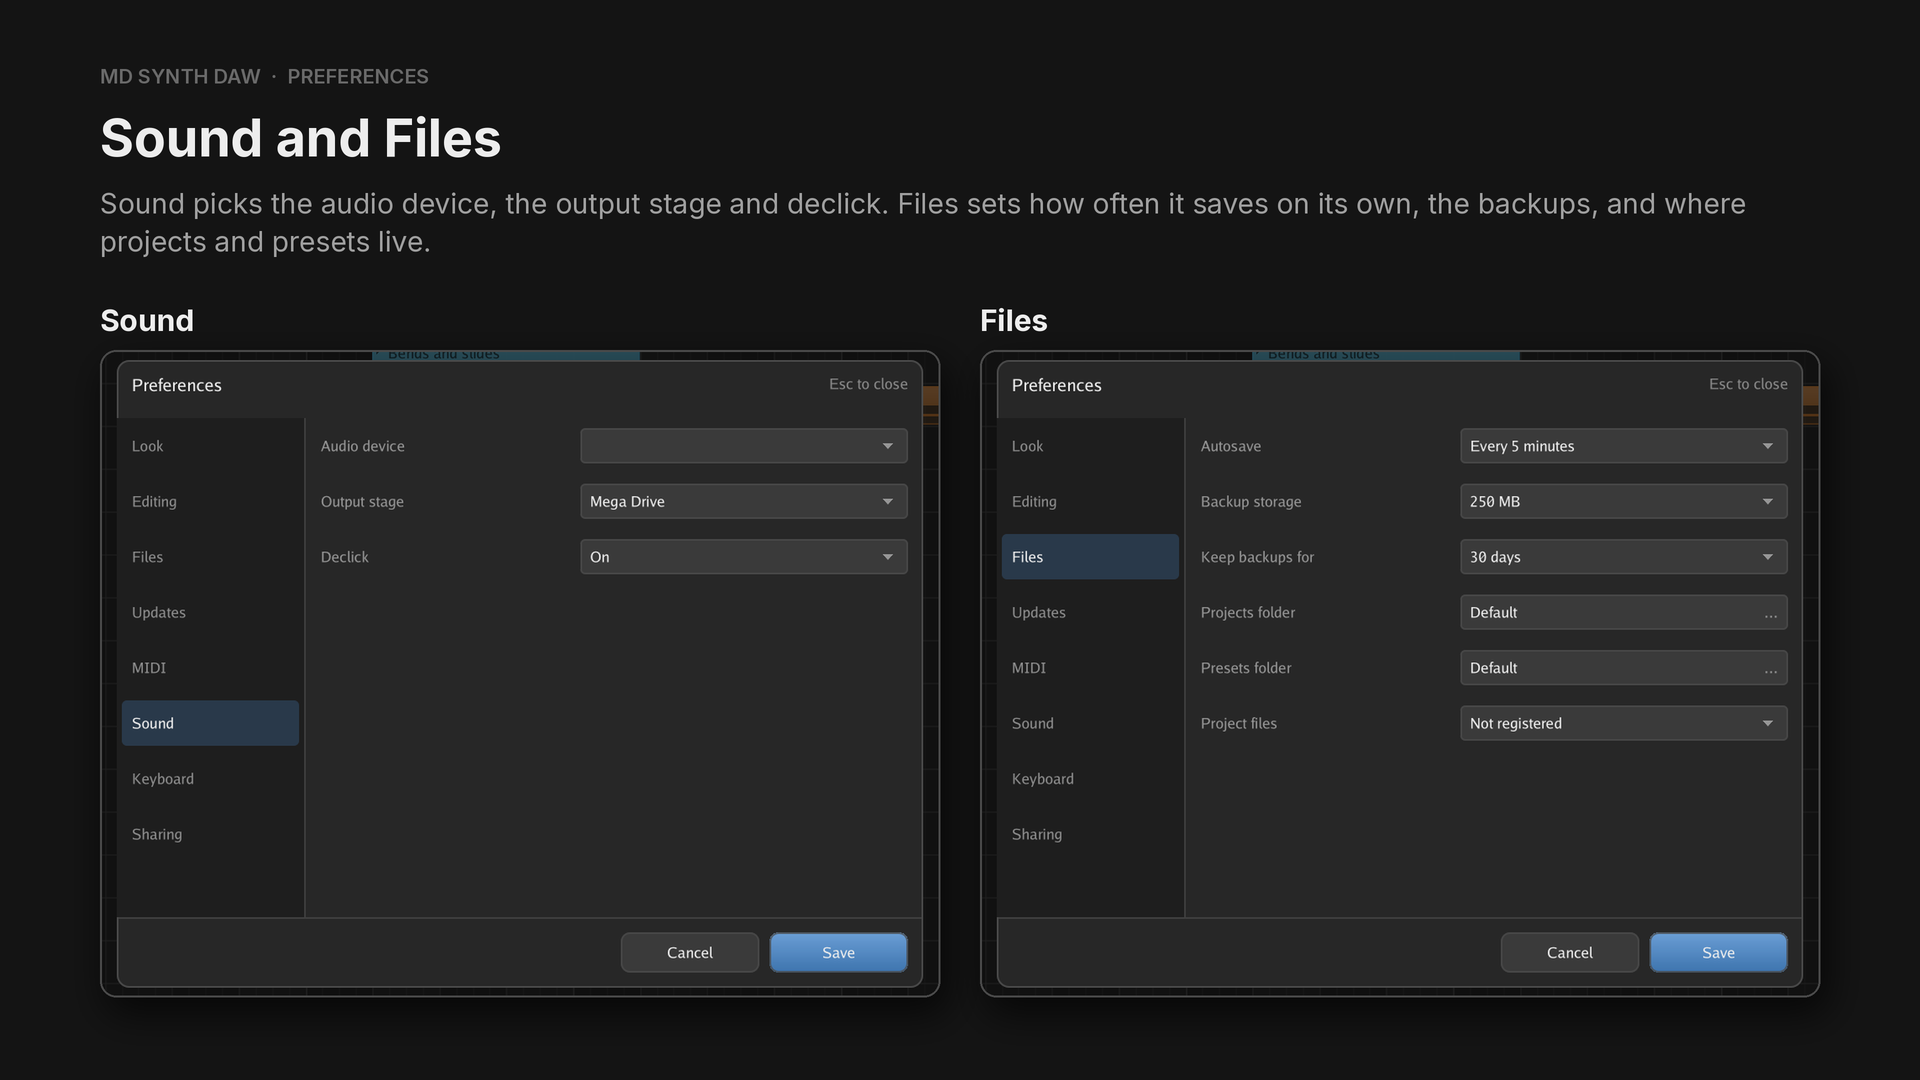Select Keyboard tab in Sound preferences window
This screenshot has width=1920, height=1080.
pyautogui.click(x=210, y=779)
